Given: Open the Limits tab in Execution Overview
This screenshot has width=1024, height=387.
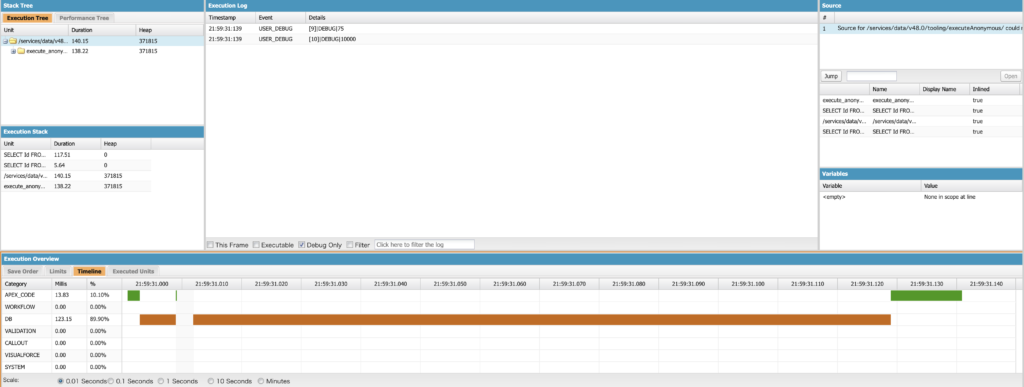Looking at the screenshot, I should click(58, 271).
